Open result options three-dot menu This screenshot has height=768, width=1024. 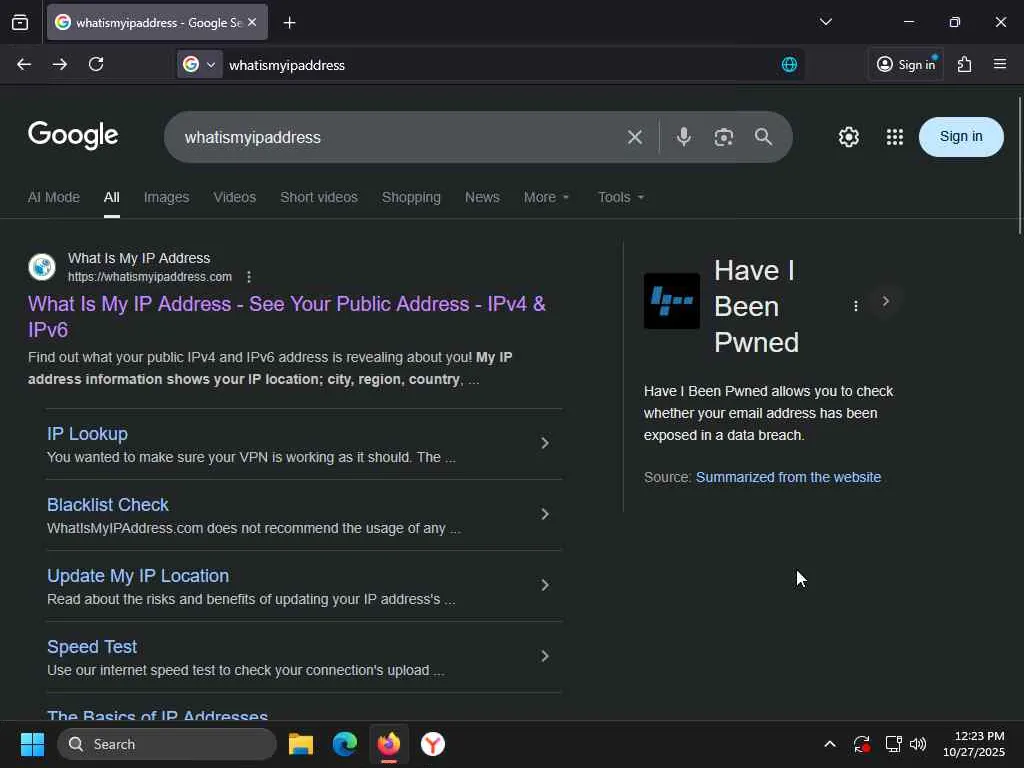coord(249,277)
